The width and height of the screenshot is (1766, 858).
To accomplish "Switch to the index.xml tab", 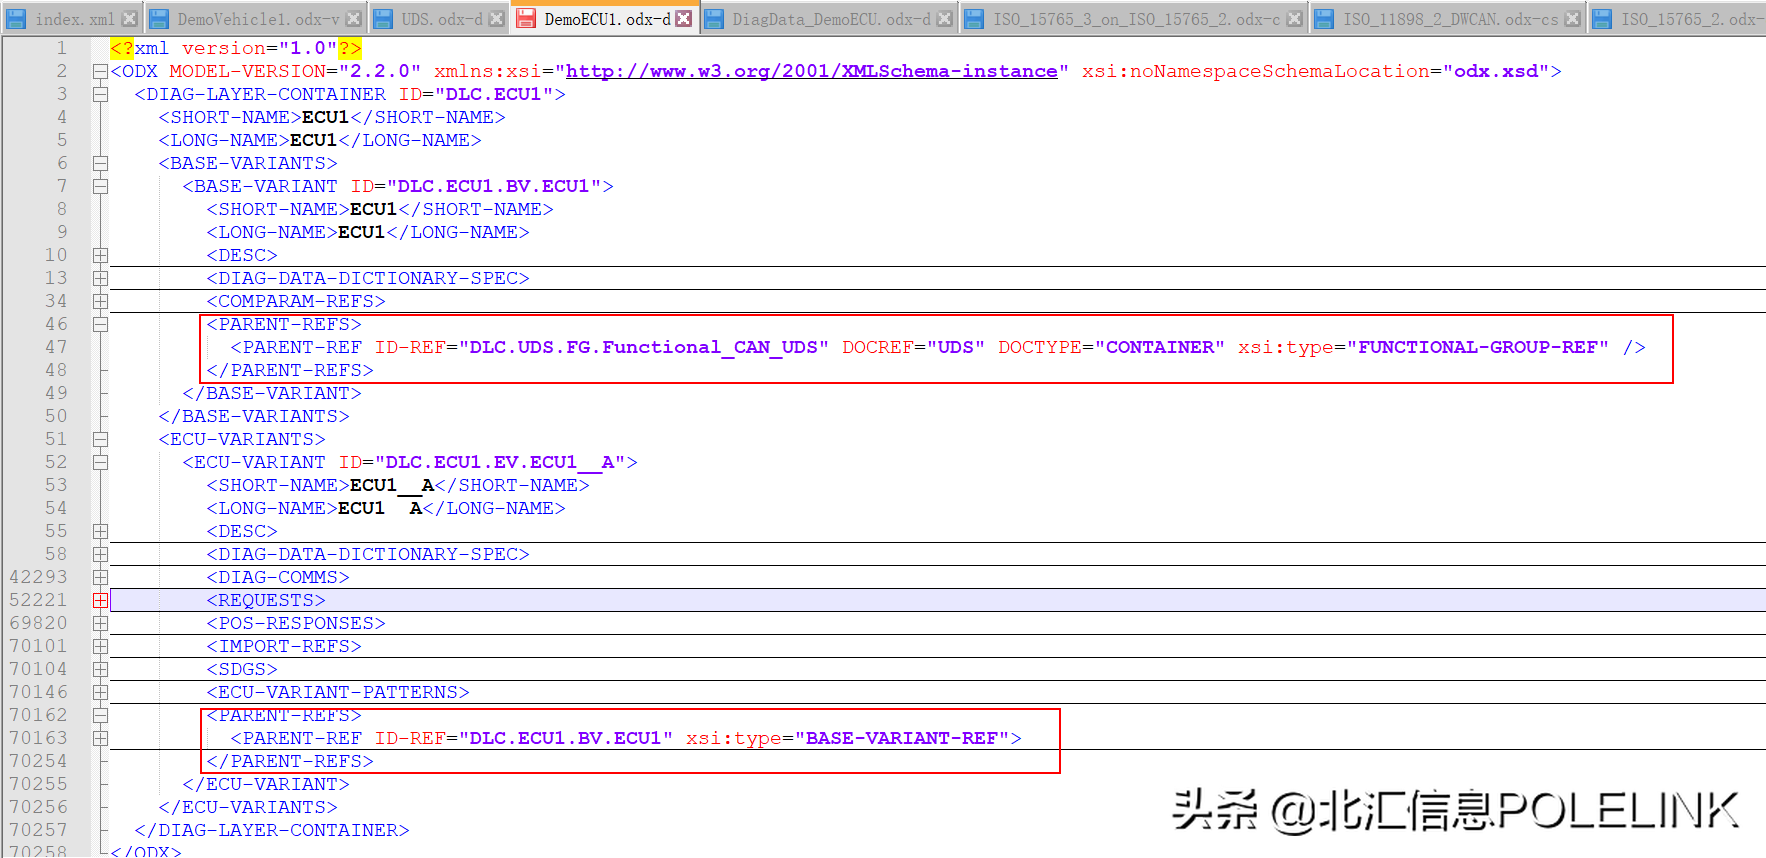I will 74,19.
